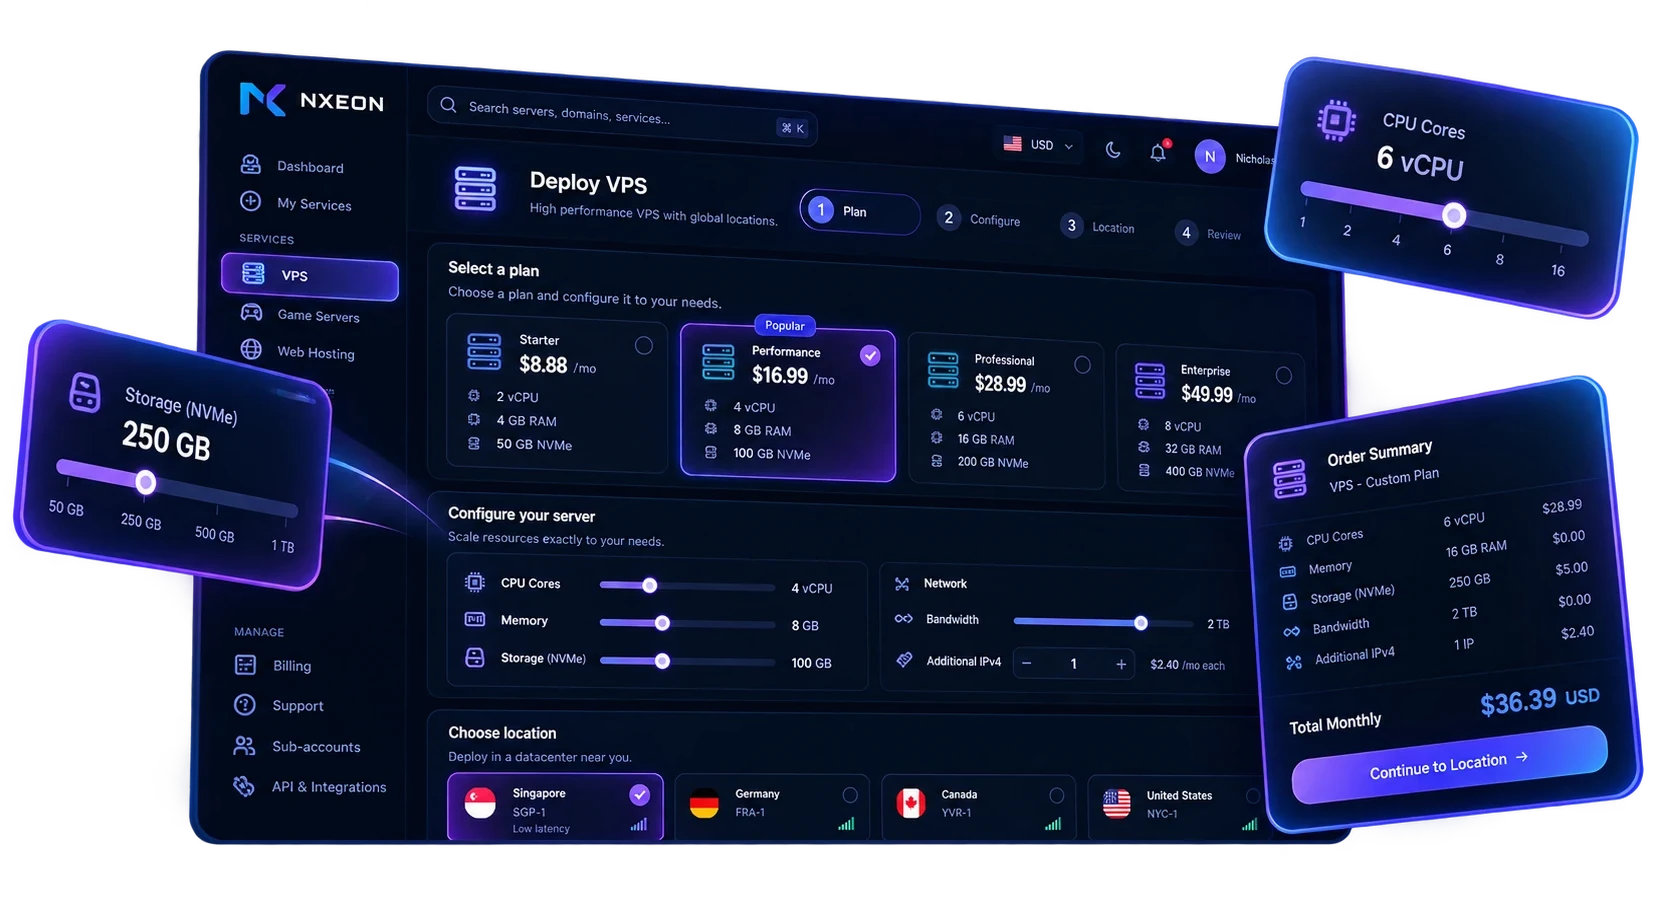Open notifications bell icon
Viewport: 1654px width, 898px height.
[1158, 153]
